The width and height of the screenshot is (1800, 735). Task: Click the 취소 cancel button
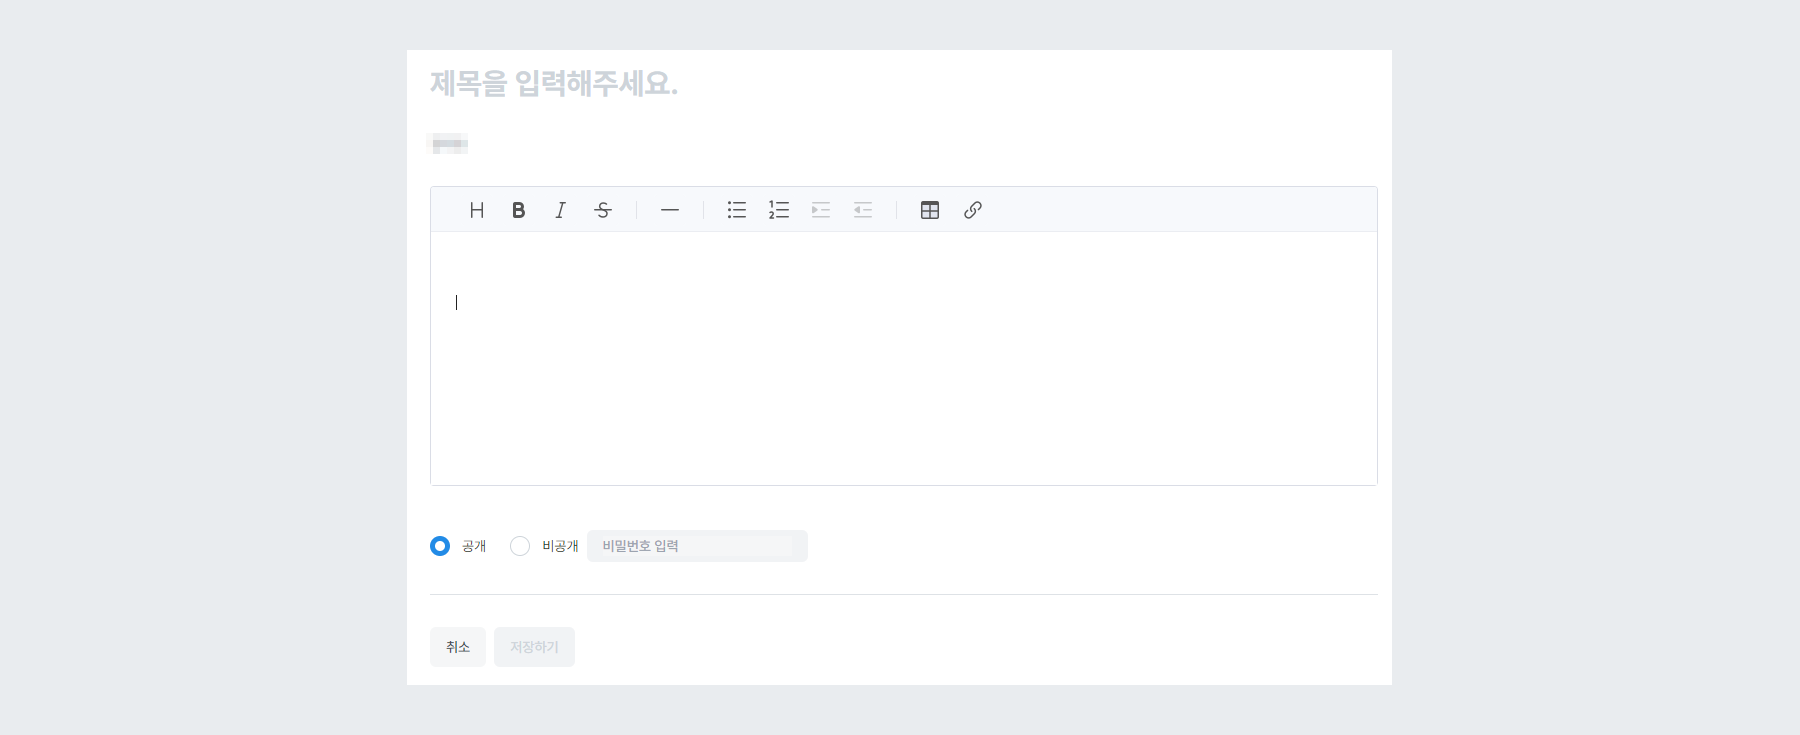[x=457, y=647]
